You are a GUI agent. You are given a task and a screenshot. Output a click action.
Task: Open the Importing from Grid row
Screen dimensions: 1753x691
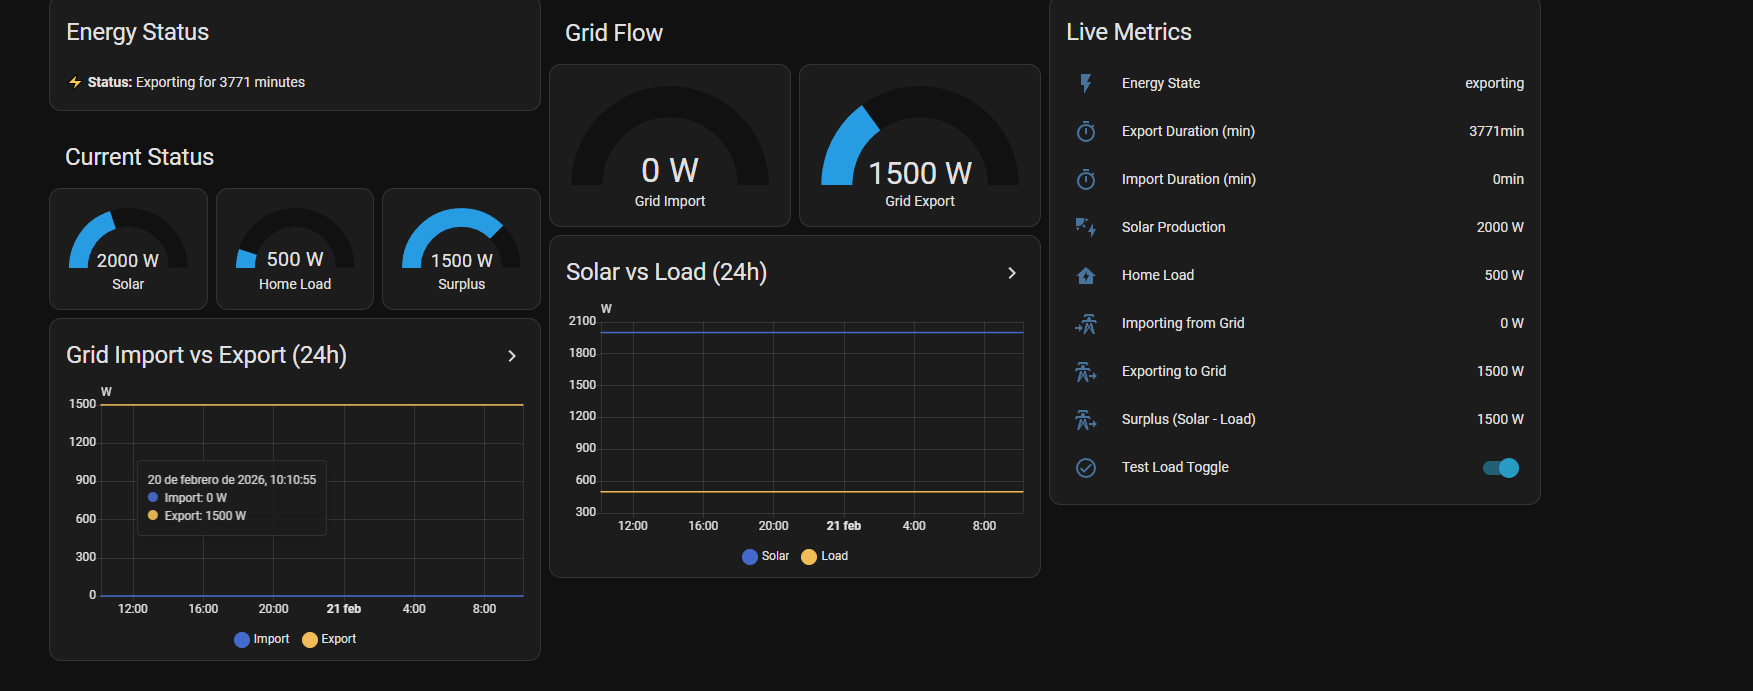click(x=1295, y=323)
